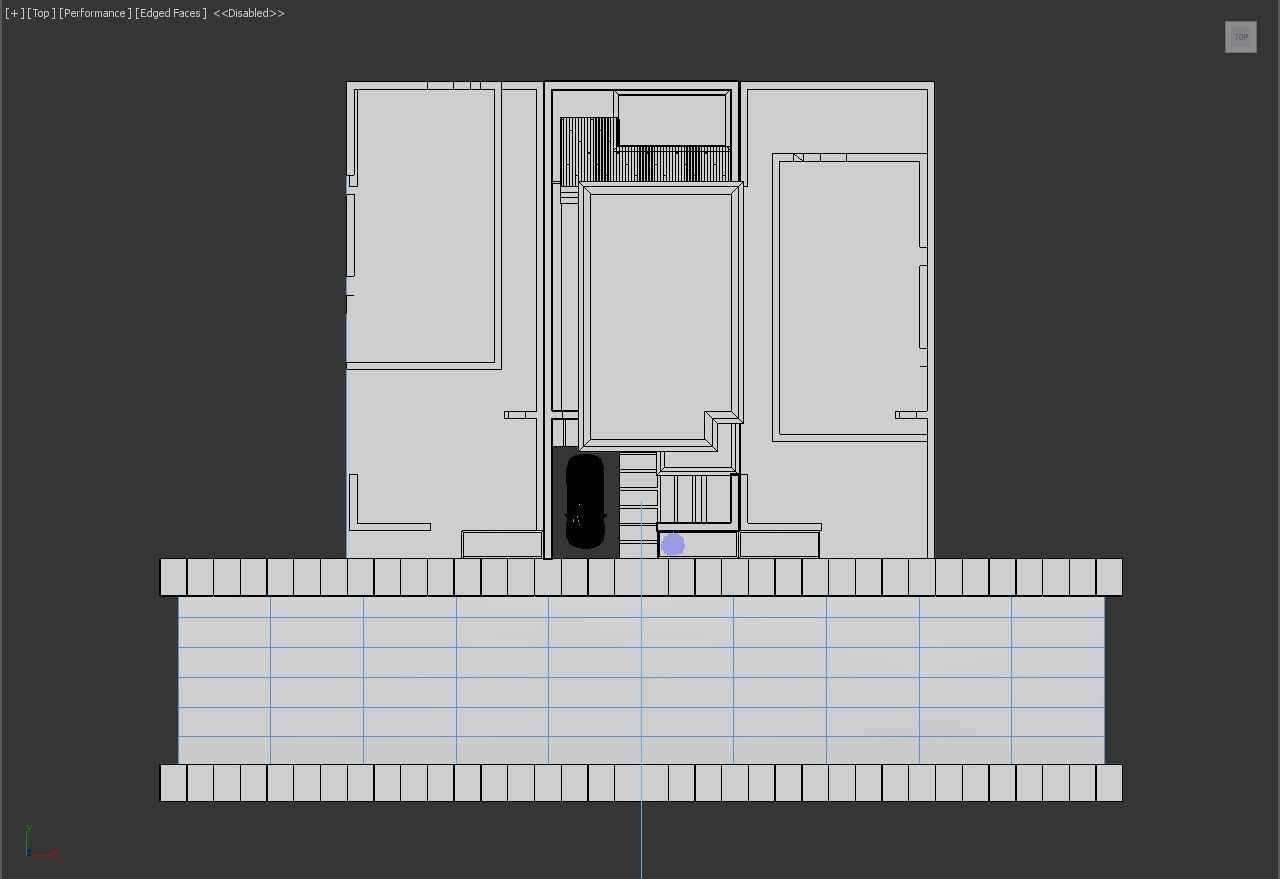This screenshot has width=1280, height=879.
Task: Click the TOP face of the ViewCube
Action: 1240,37
